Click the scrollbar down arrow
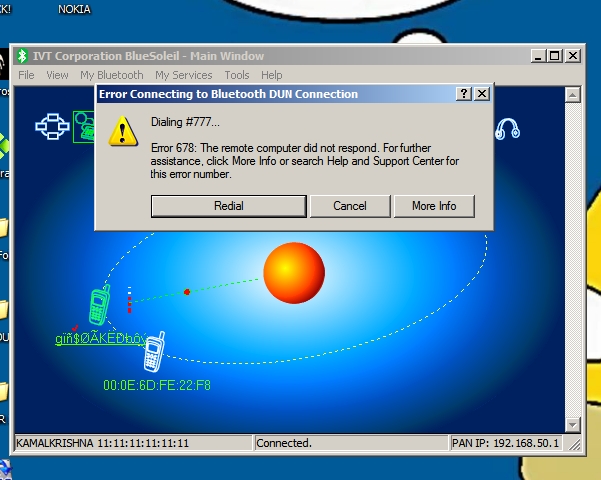This screenshot has width=601, height=480. tap(572, 424)
